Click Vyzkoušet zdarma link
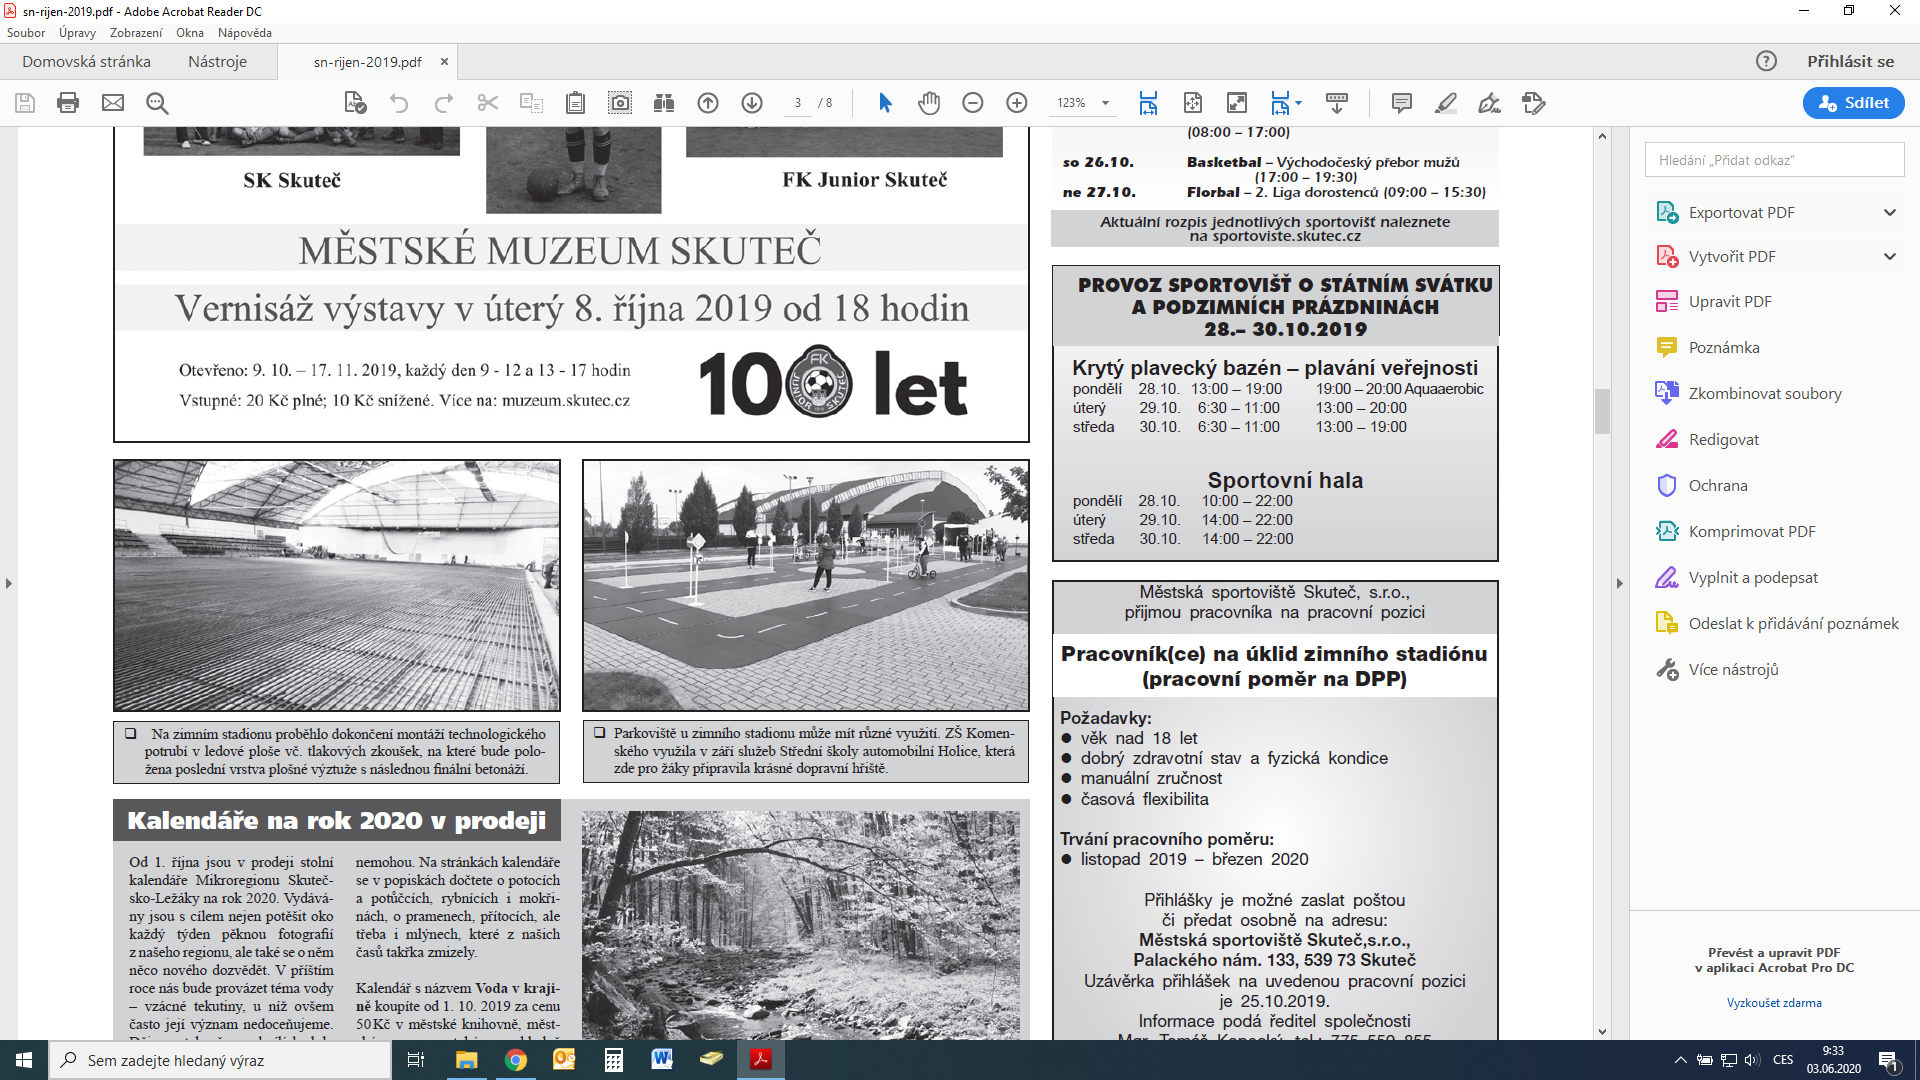This screenshot has height=1080, width=1920. [x=1774, y=1003]
